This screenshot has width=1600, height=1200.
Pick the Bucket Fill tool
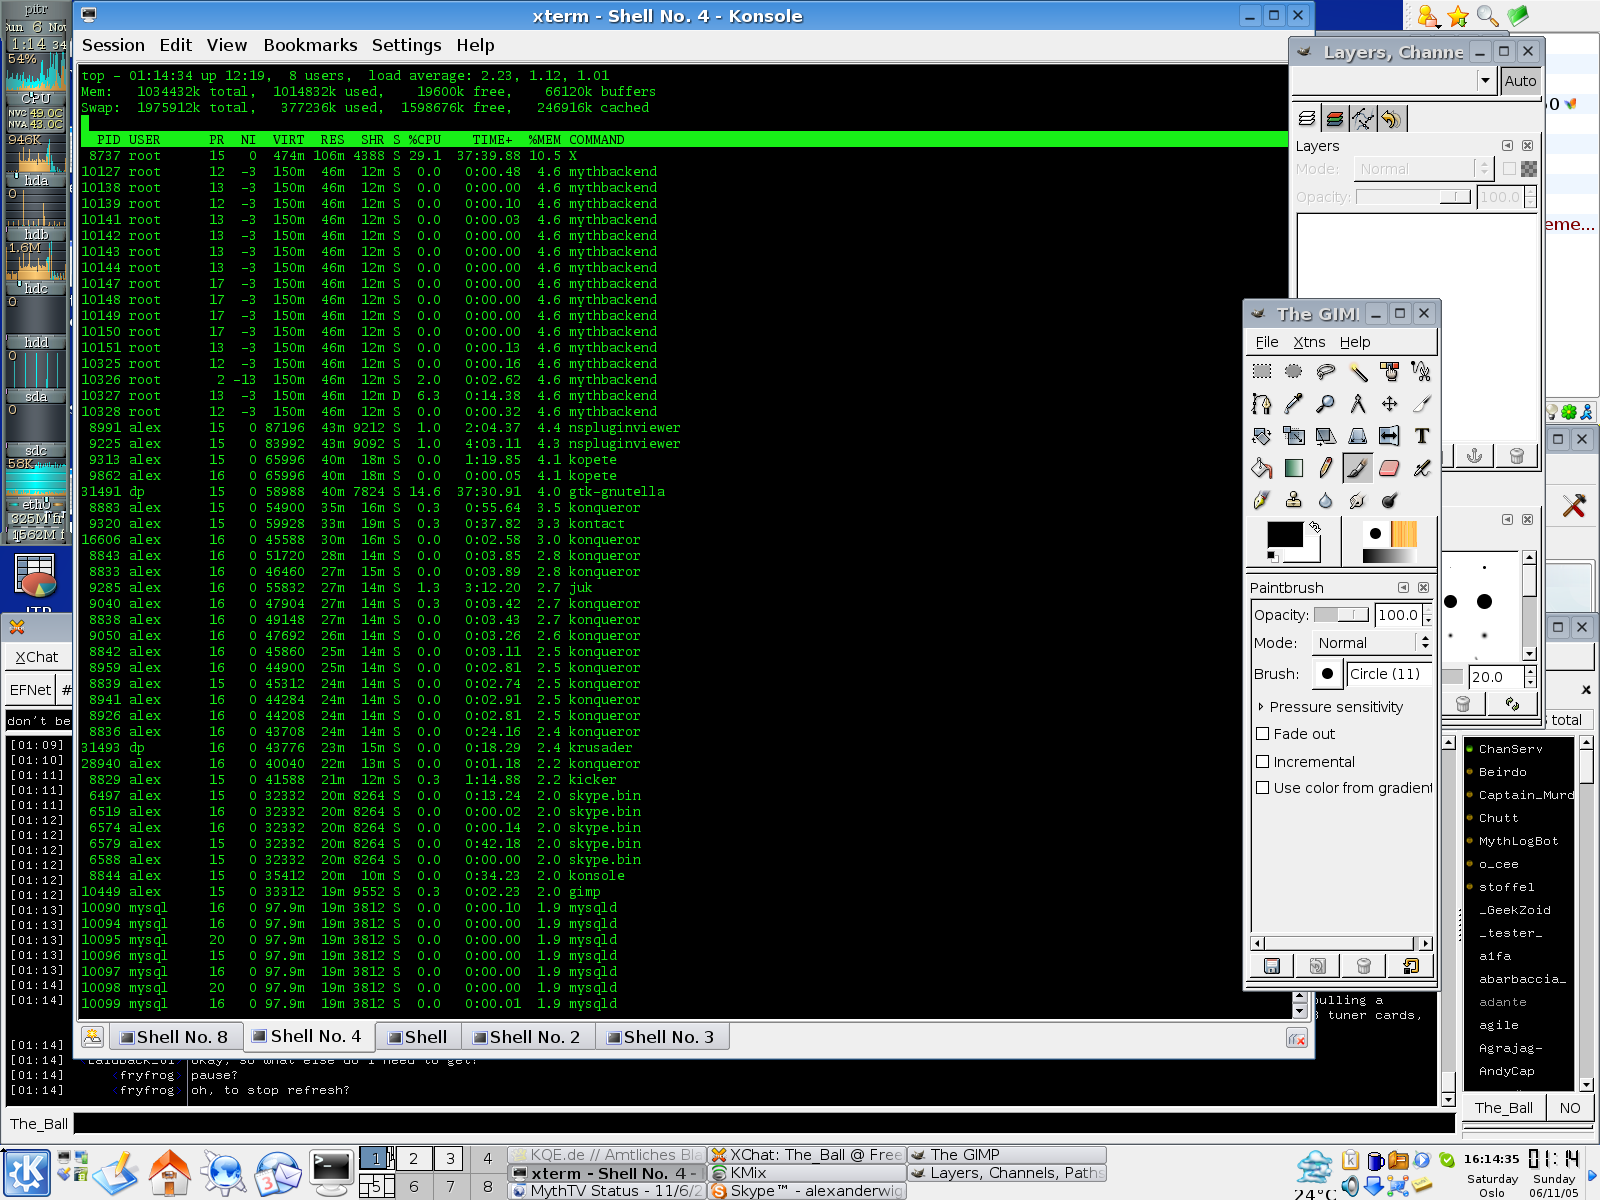tap(1262, 468)
